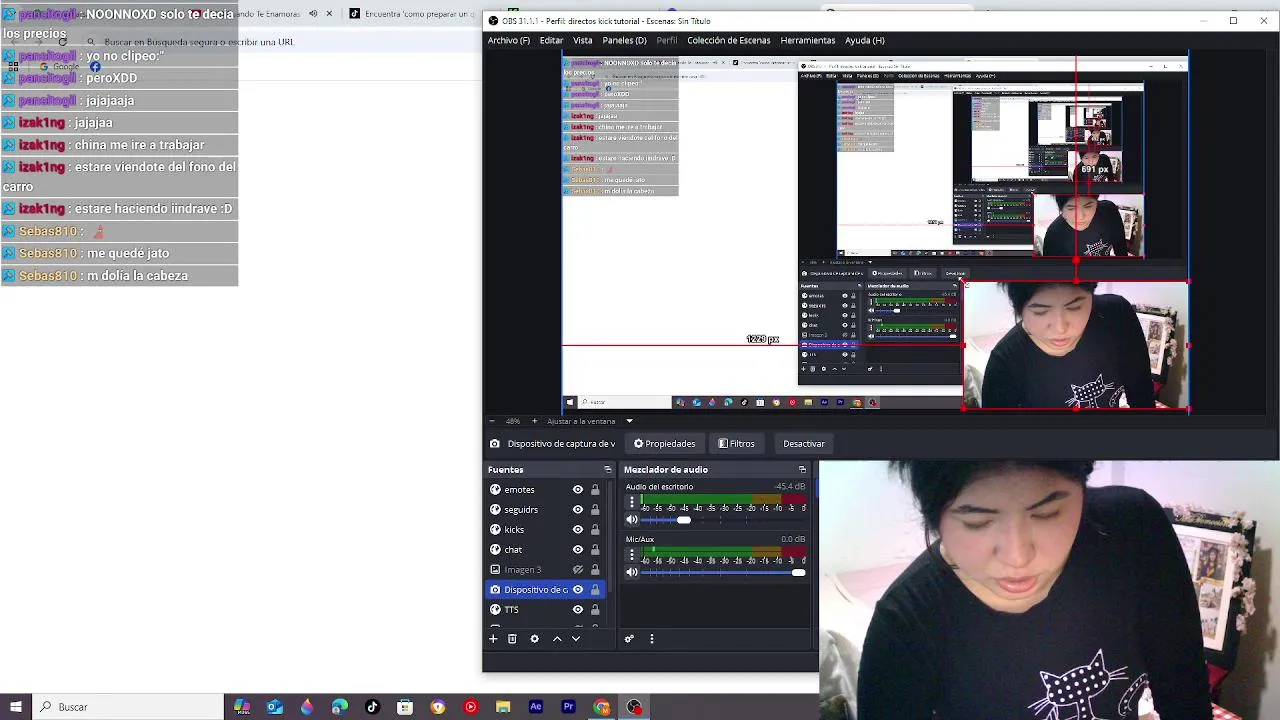Select the seguidrs source row

[x=545, y=510]
